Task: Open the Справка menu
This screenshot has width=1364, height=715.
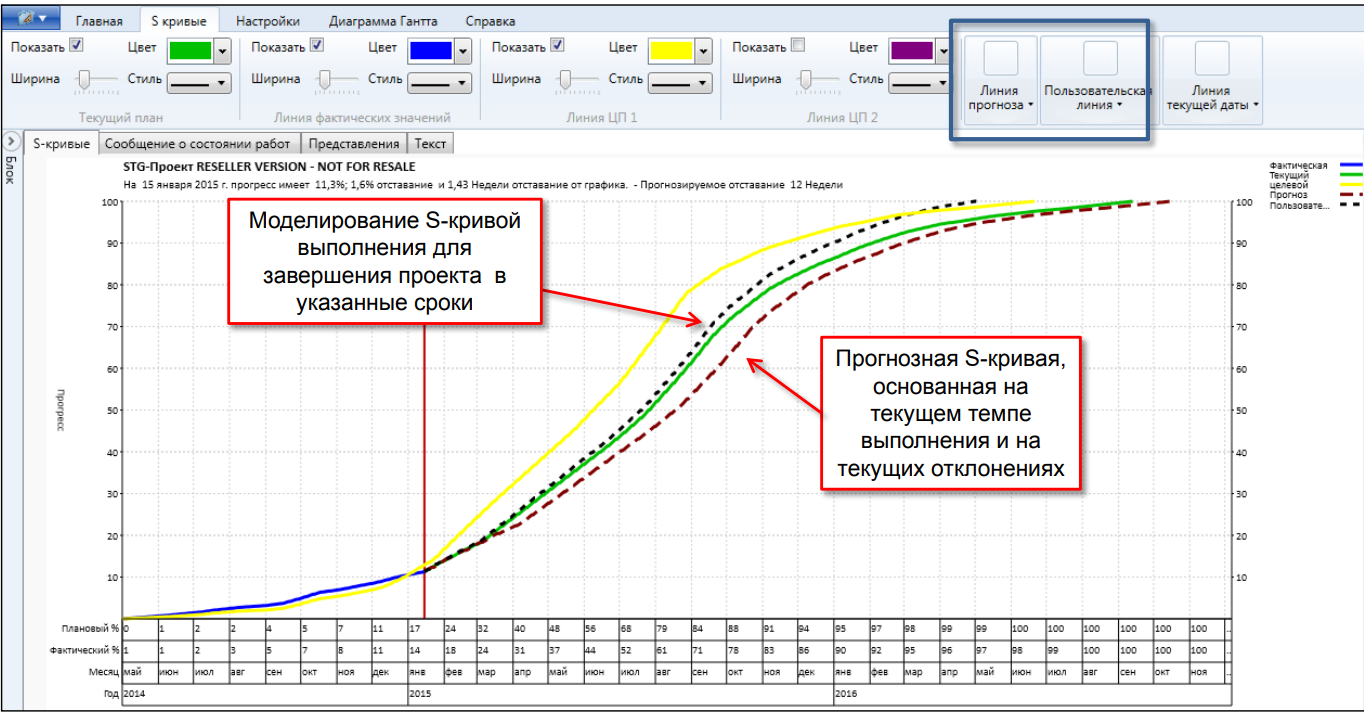Action: pyautogui.click(x=490, y=19)
